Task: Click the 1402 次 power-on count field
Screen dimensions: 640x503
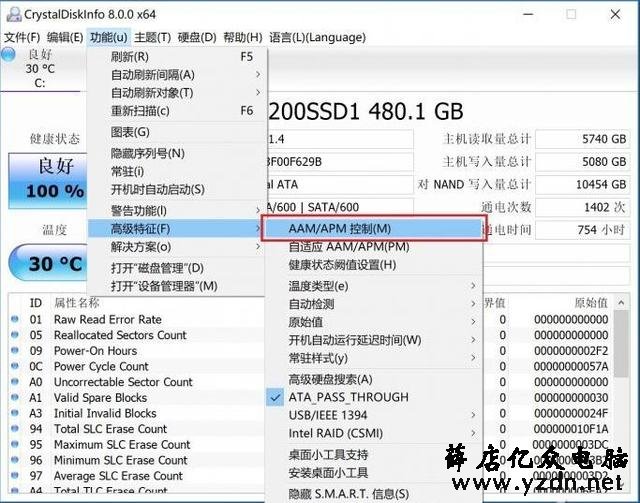Action: pos(582,207)
